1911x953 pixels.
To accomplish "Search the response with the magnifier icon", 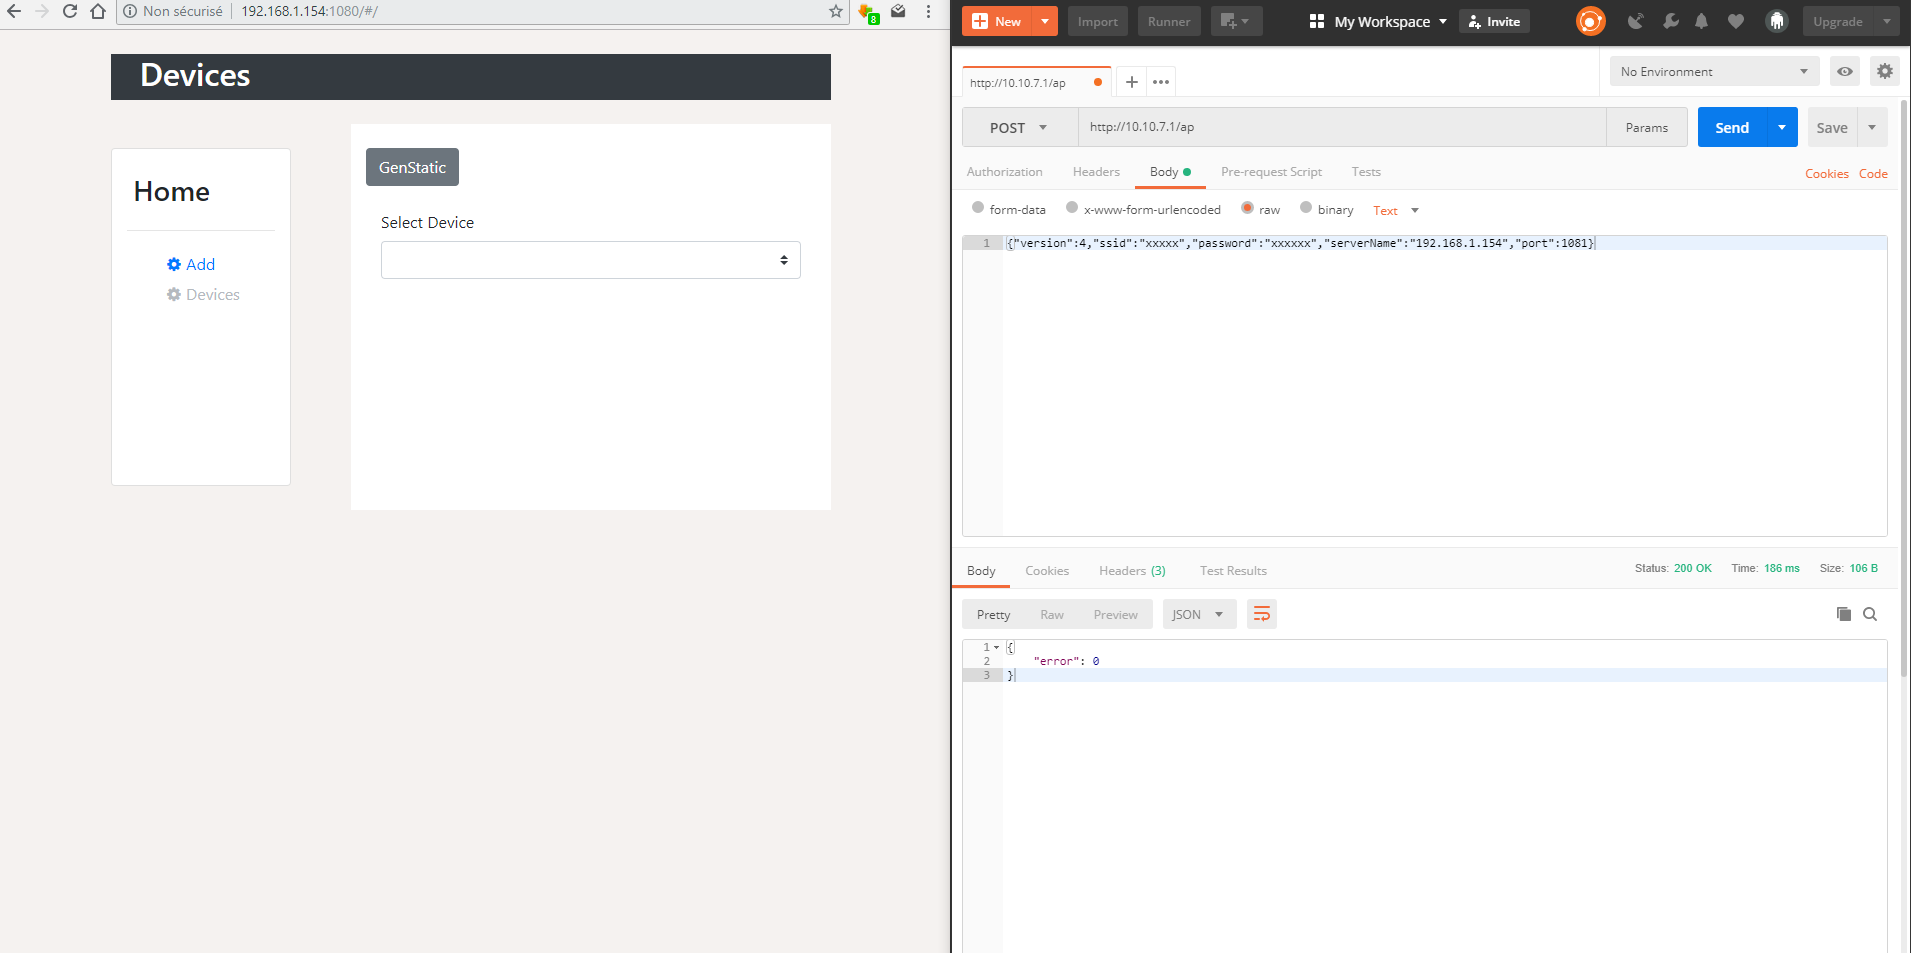I will 1869,613.
